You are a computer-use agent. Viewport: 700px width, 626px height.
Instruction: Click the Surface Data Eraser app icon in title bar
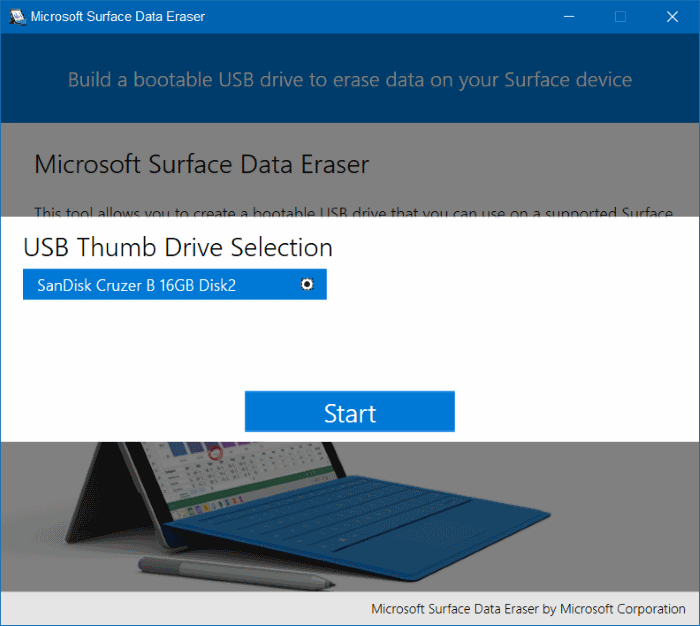(17, 17)
